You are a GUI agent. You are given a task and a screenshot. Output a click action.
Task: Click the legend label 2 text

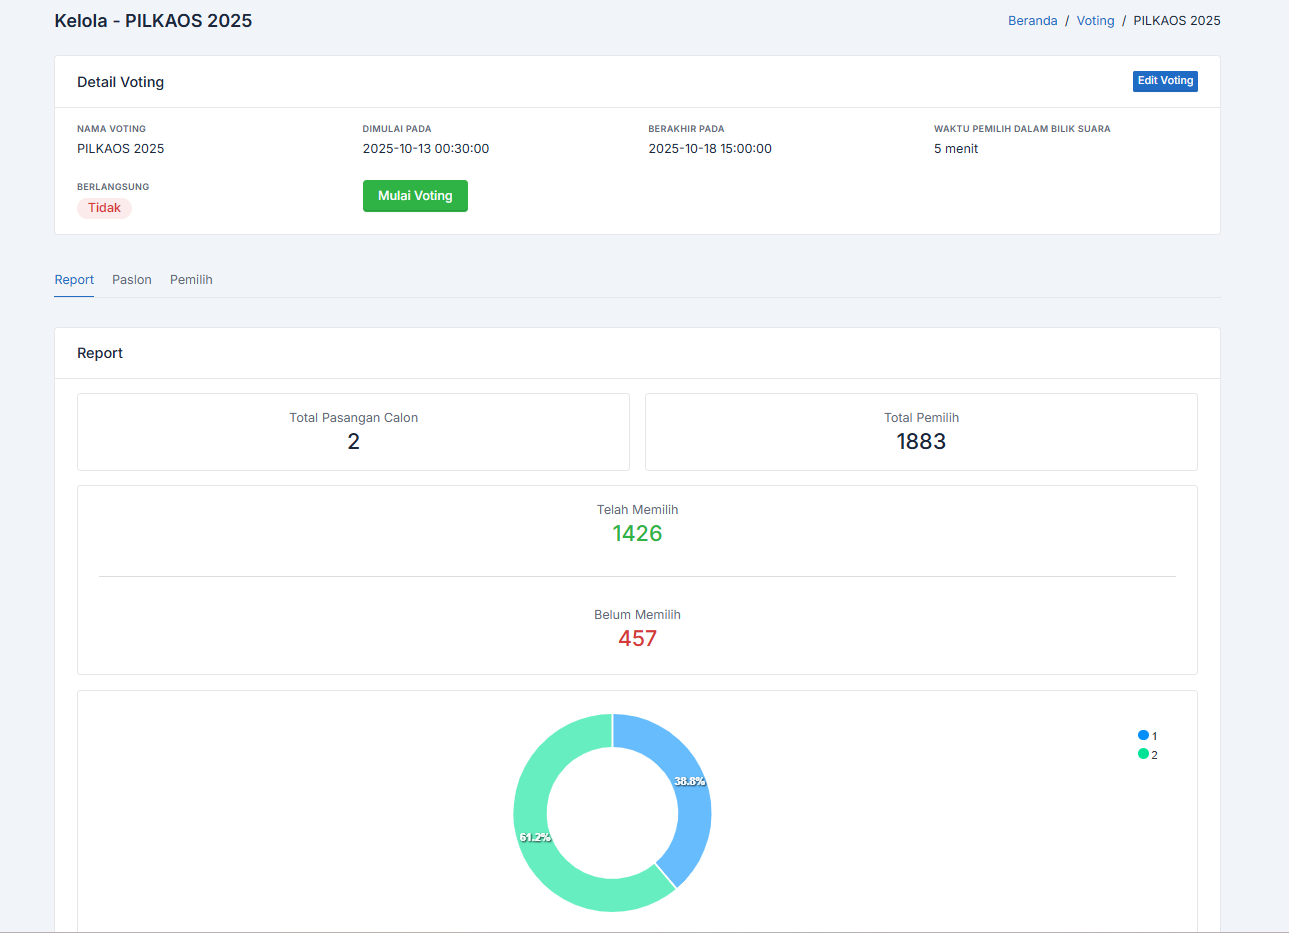tap(1154, 755)
